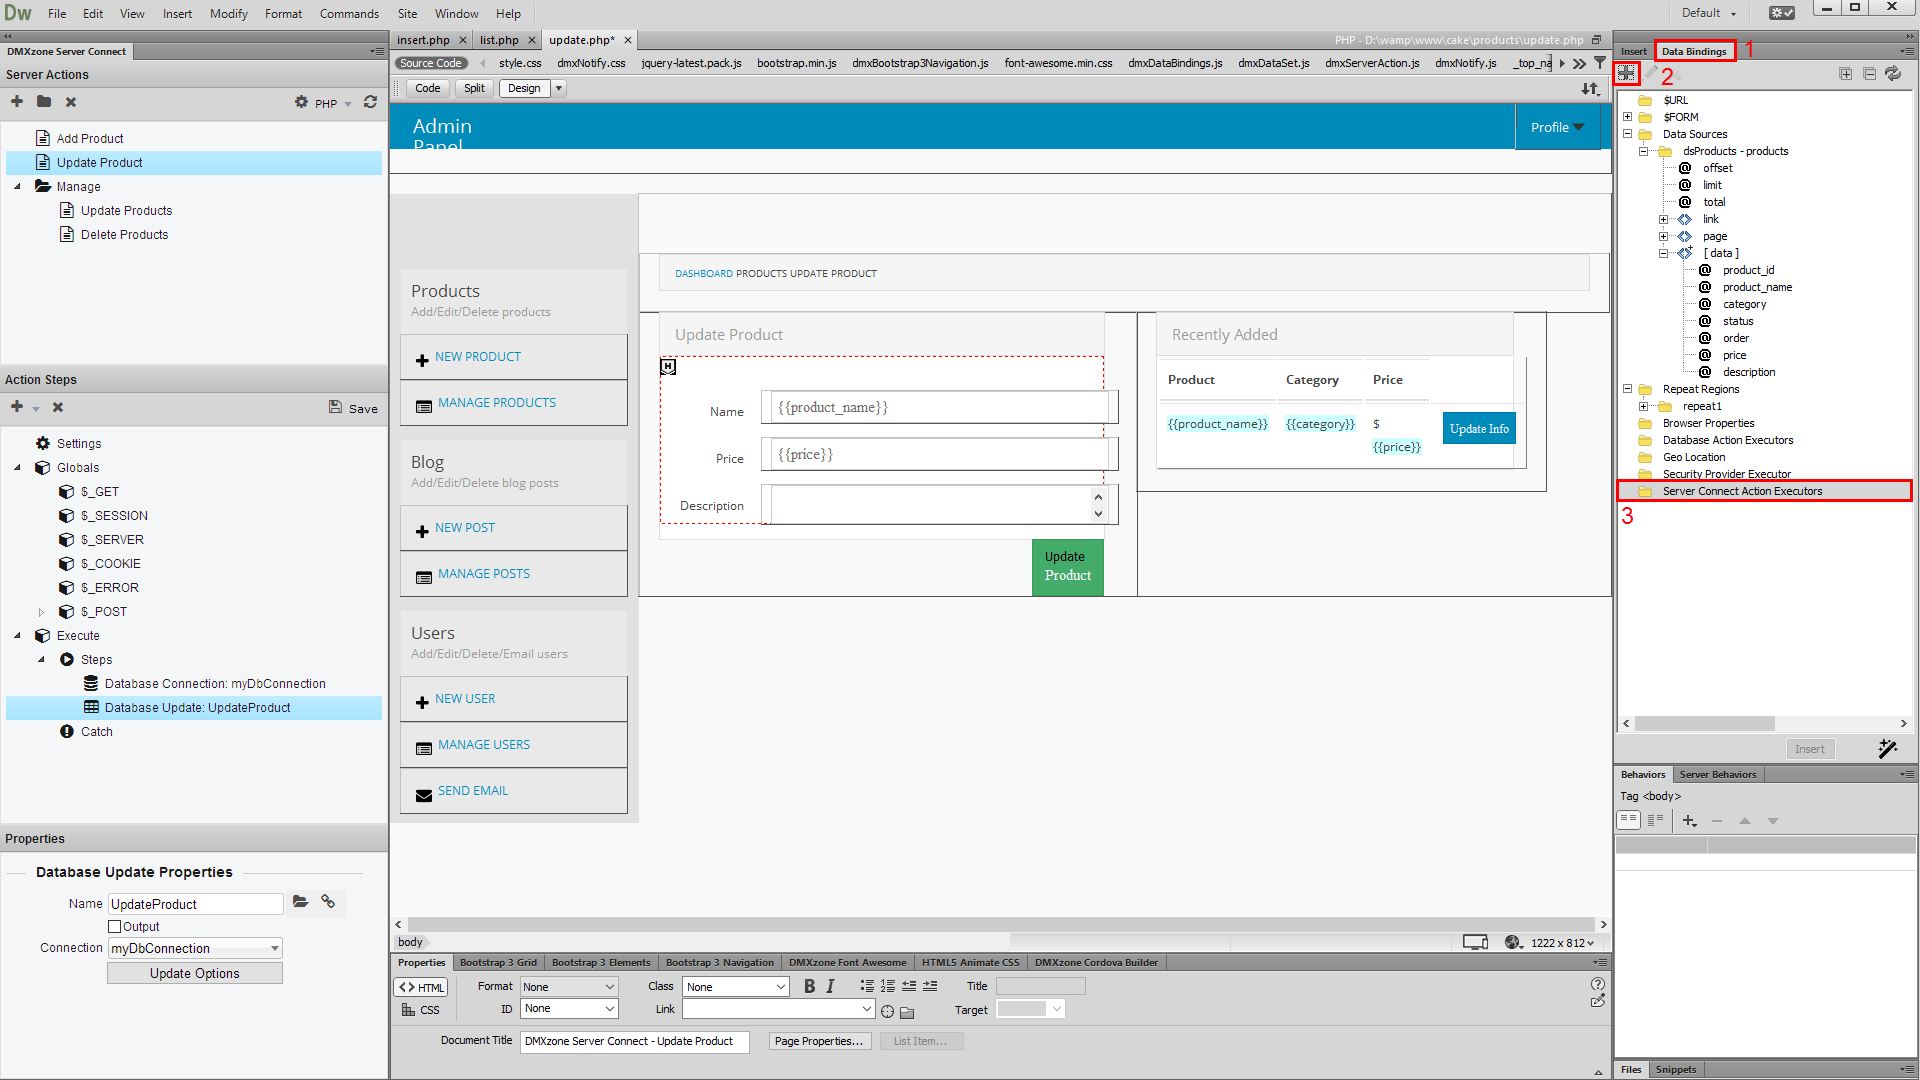Expand all nodes in Data Bindings panel

tap(1846, 74)
